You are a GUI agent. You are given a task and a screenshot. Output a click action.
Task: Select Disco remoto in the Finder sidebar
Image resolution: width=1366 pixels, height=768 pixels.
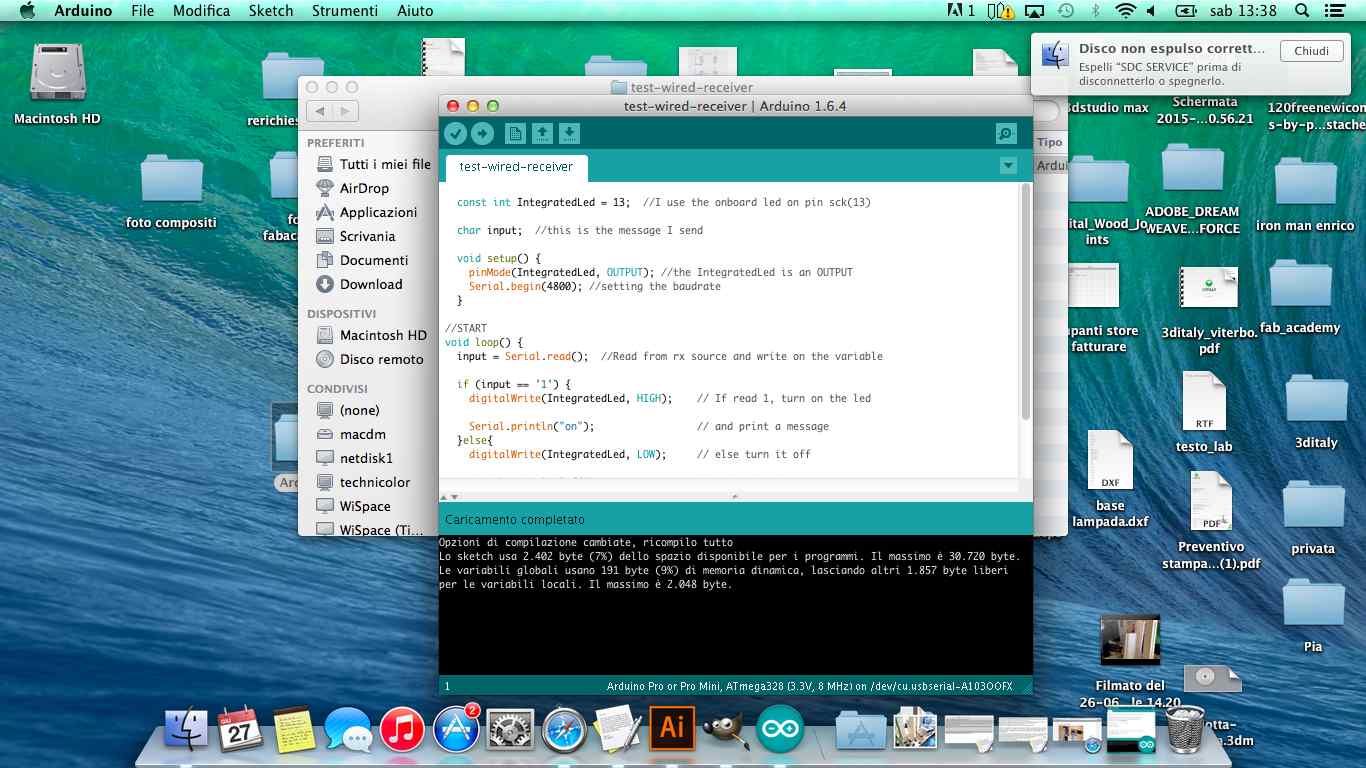point(368,359)
